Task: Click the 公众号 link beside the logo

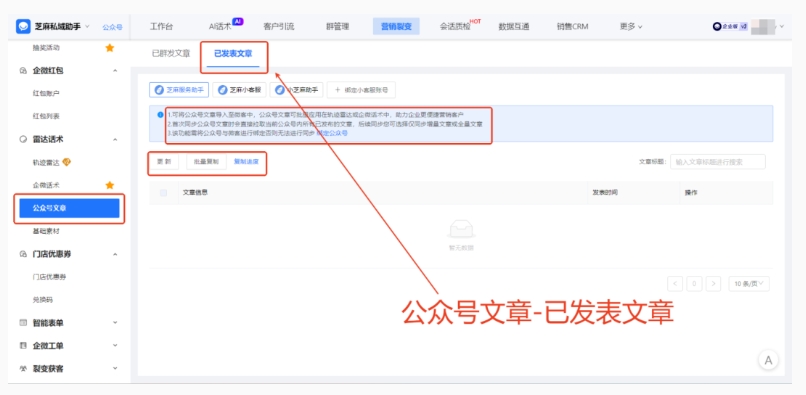Action: click(x=113, y=27)
